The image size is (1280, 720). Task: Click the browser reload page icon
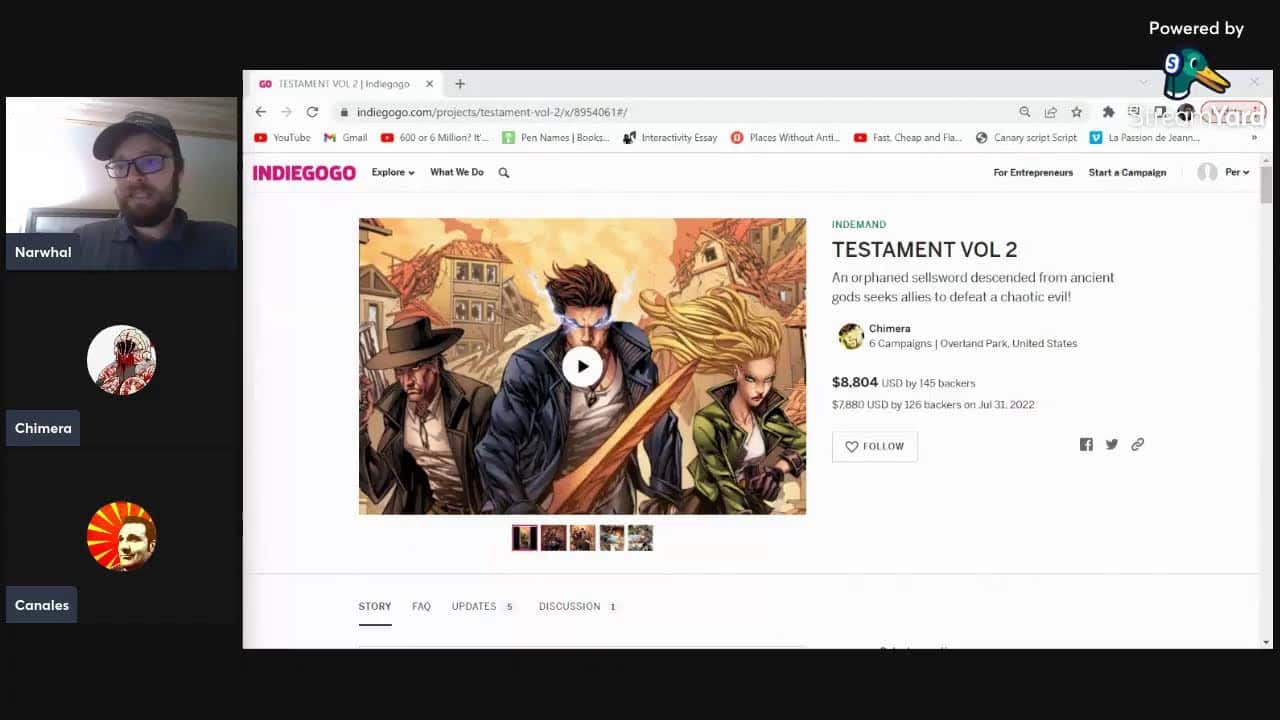[312, 112]
